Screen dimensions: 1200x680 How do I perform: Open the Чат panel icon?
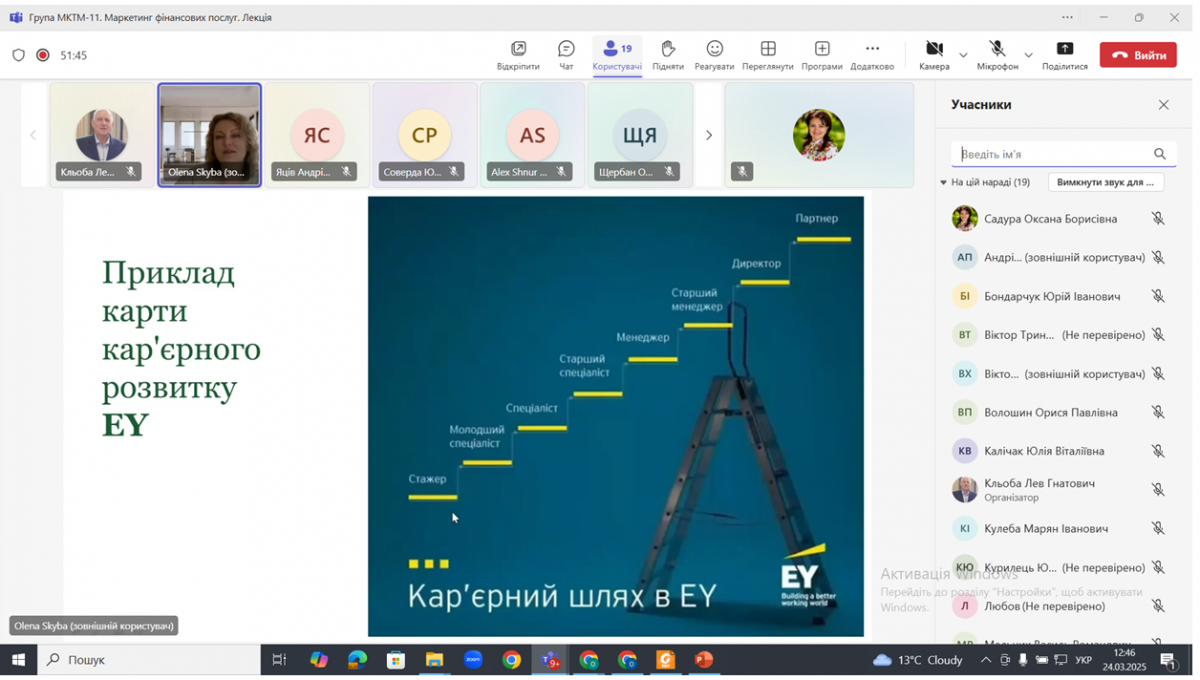(566, 48)
